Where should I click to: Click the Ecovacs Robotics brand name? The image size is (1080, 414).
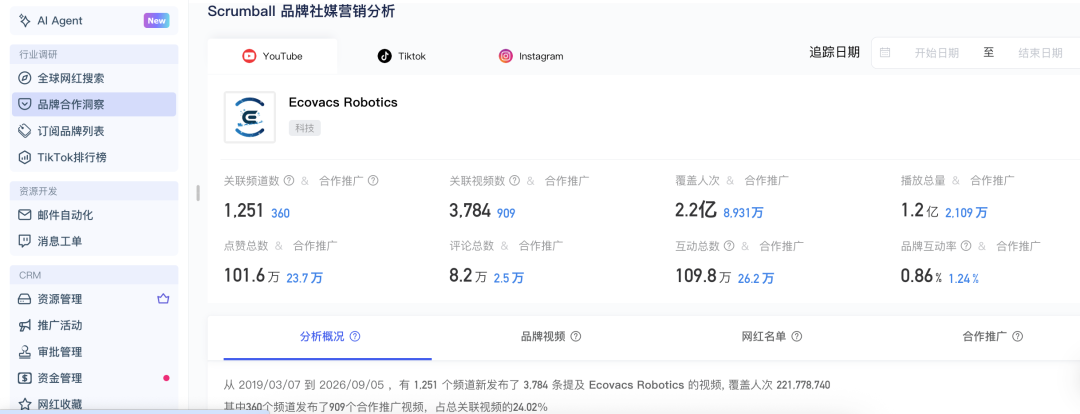click(x=343, y=103)
